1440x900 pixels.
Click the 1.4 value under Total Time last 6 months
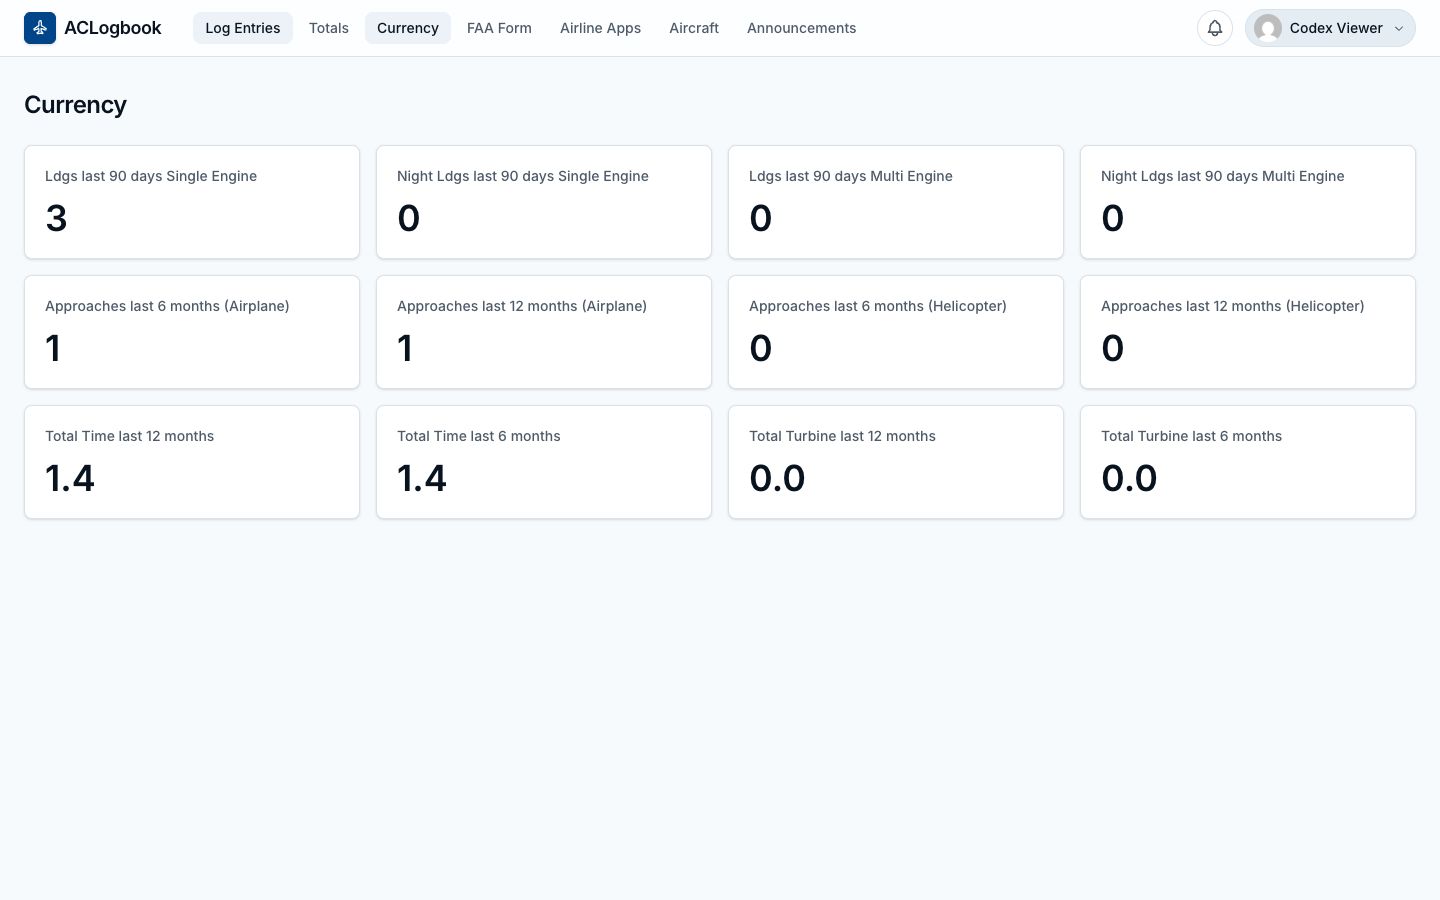[422, 478]
